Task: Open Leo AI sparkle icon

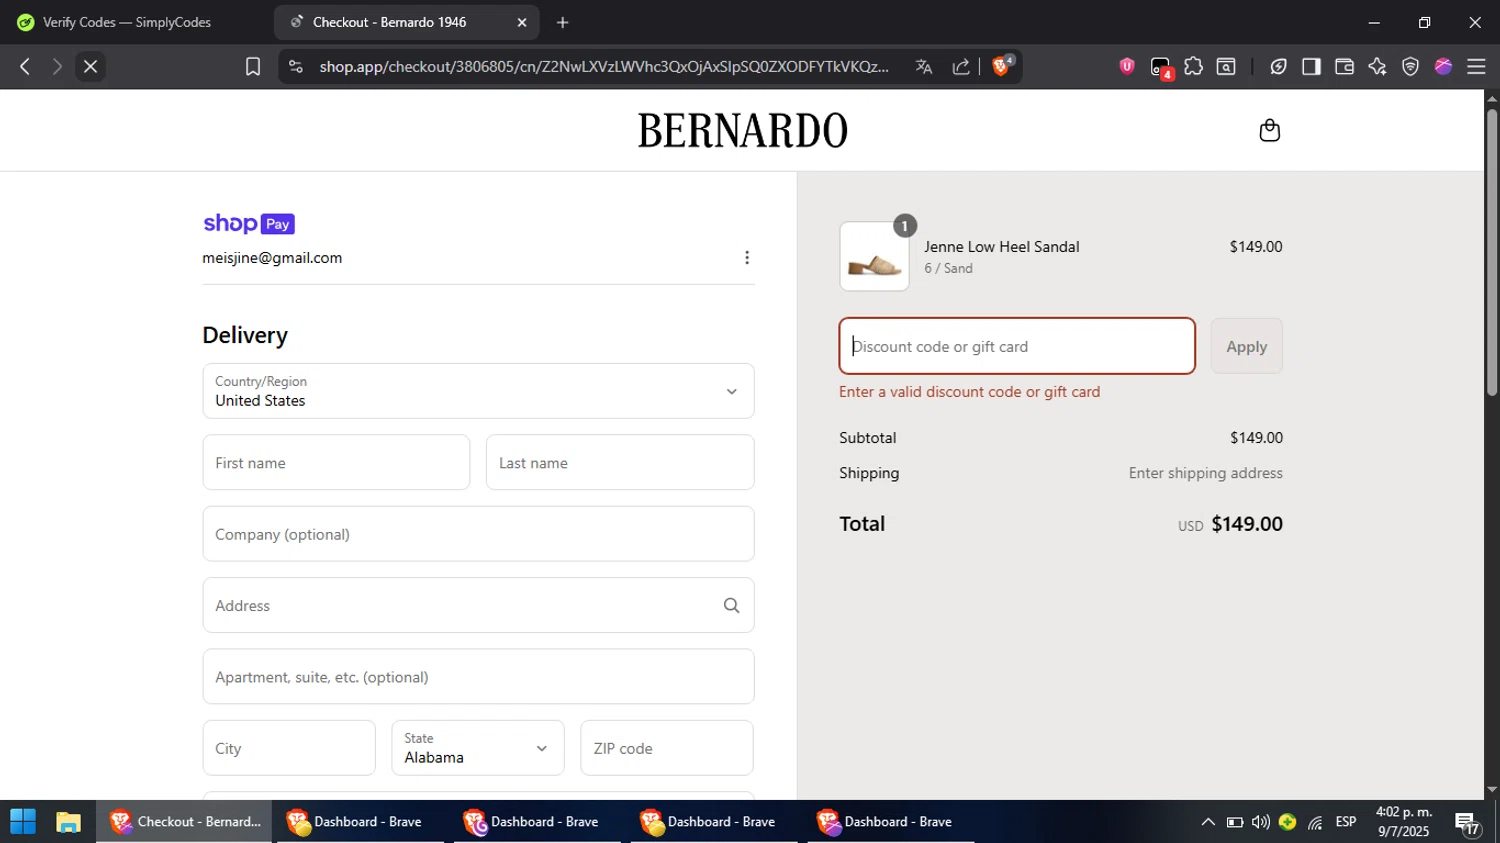Action: coord(1377,66)
